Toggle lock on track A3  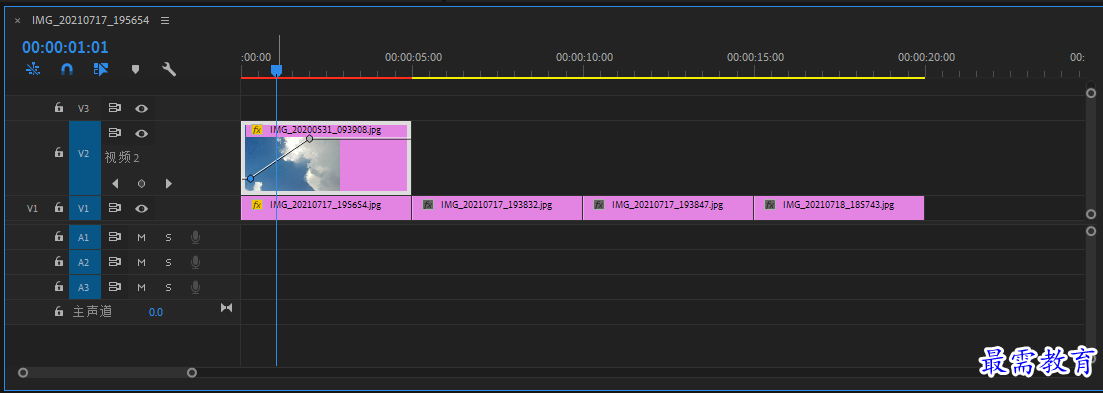point(59,287)
